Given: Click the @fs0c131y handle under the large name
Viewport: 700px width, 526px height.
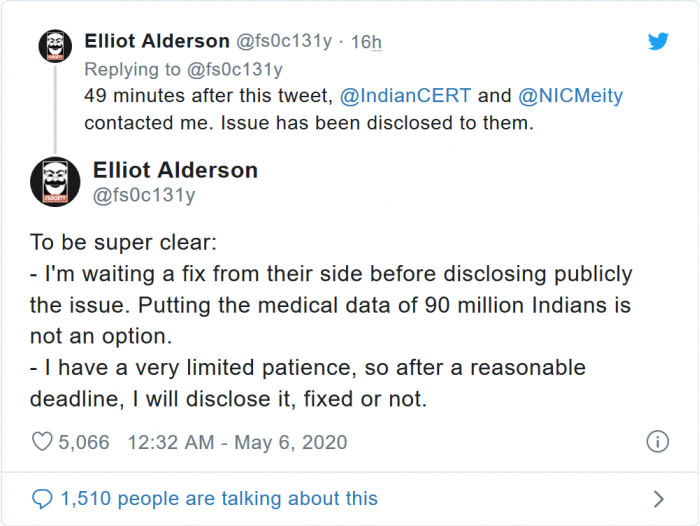Looking at the screenshot, I should tap(144, 195).
